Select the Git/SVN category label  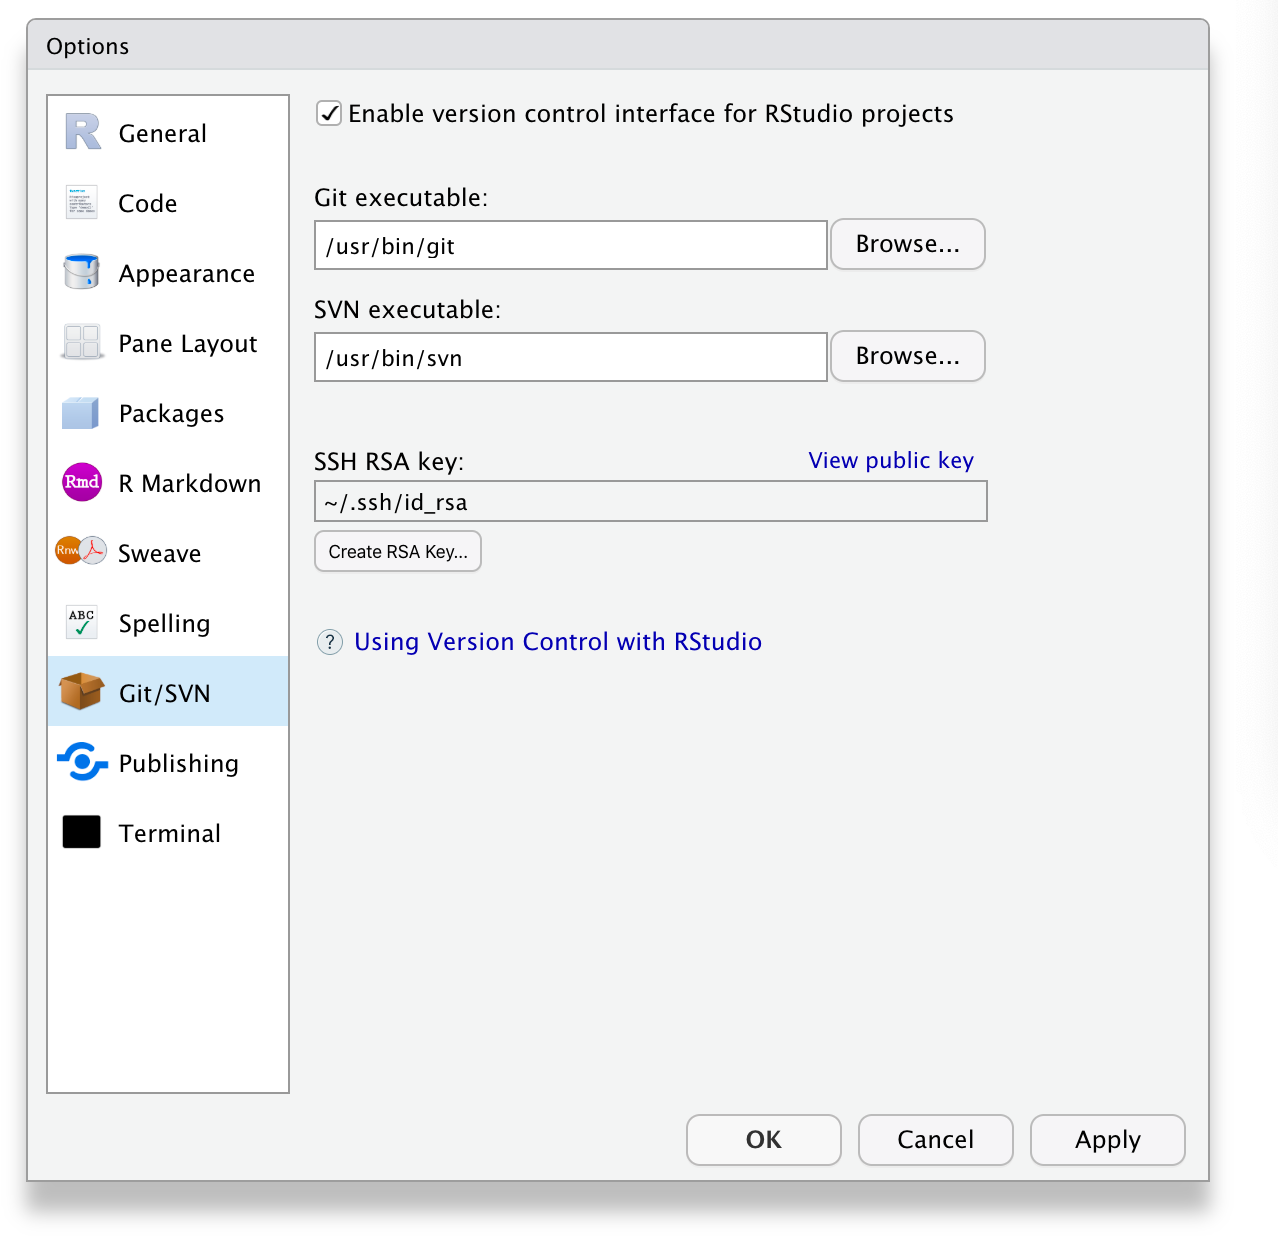[164, 693]
